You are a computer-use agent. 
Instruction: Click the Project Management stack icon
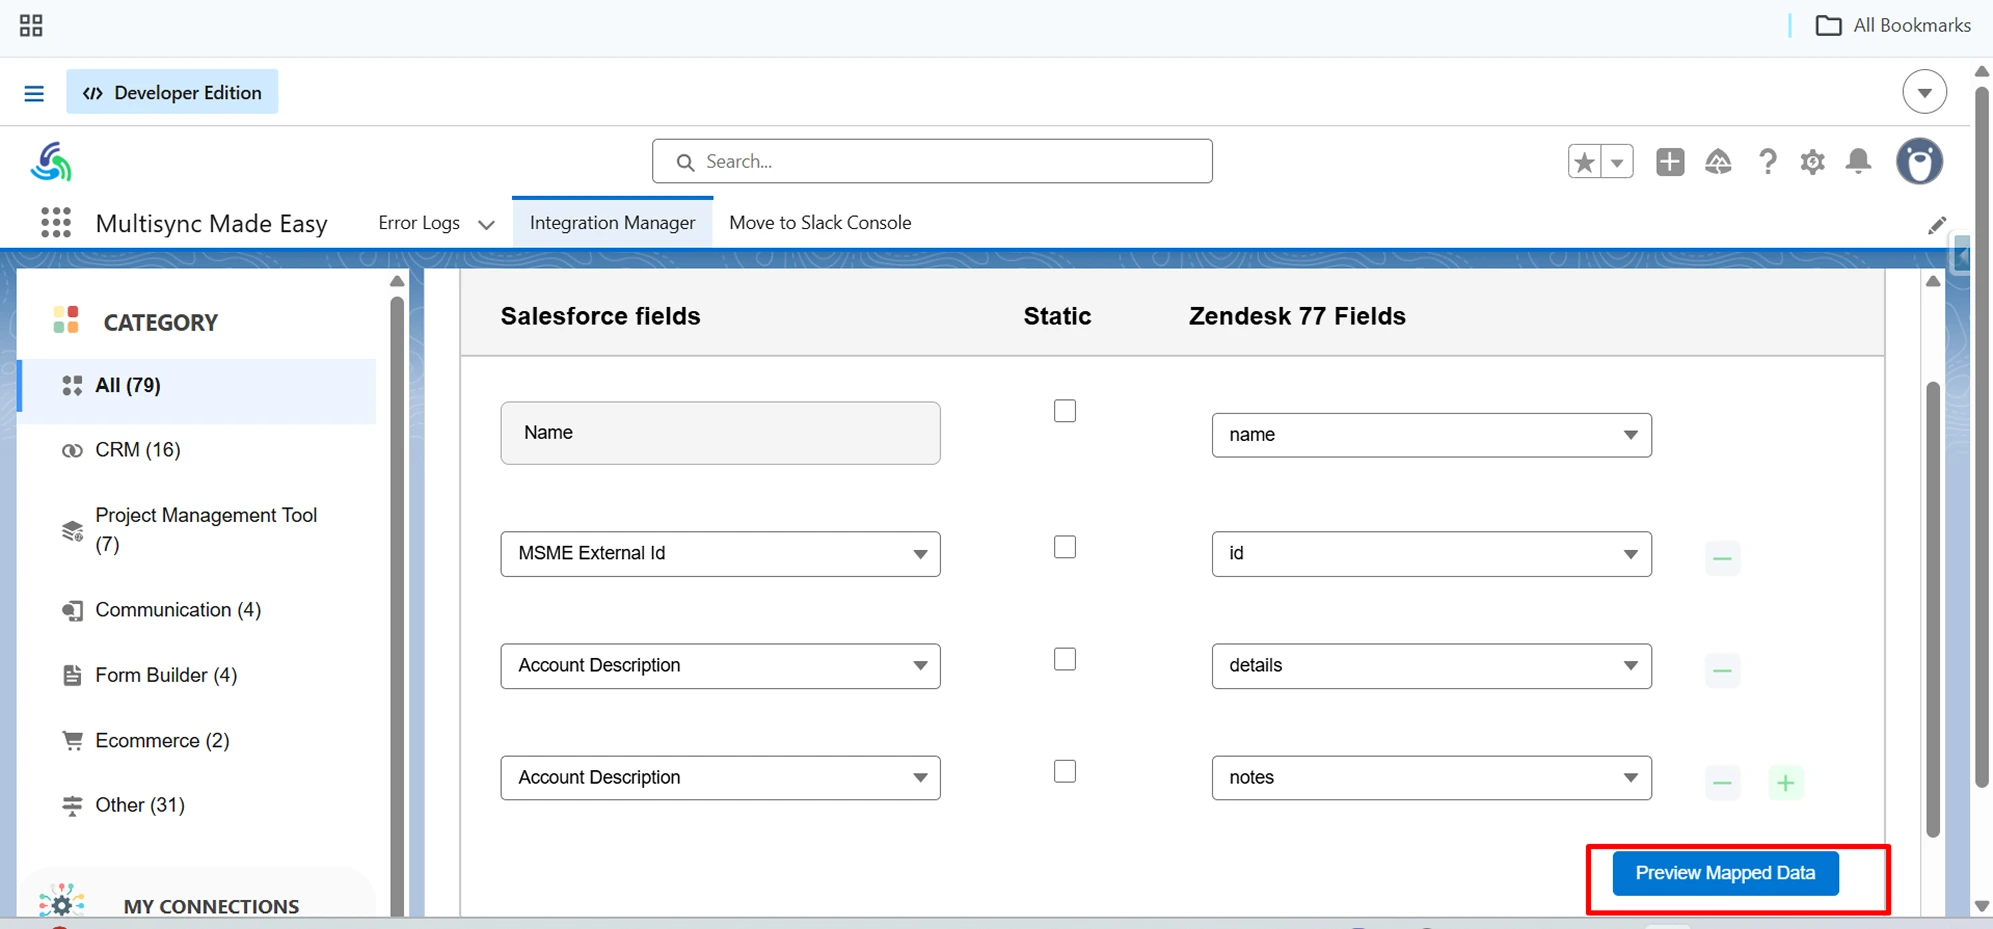[72, 530]
